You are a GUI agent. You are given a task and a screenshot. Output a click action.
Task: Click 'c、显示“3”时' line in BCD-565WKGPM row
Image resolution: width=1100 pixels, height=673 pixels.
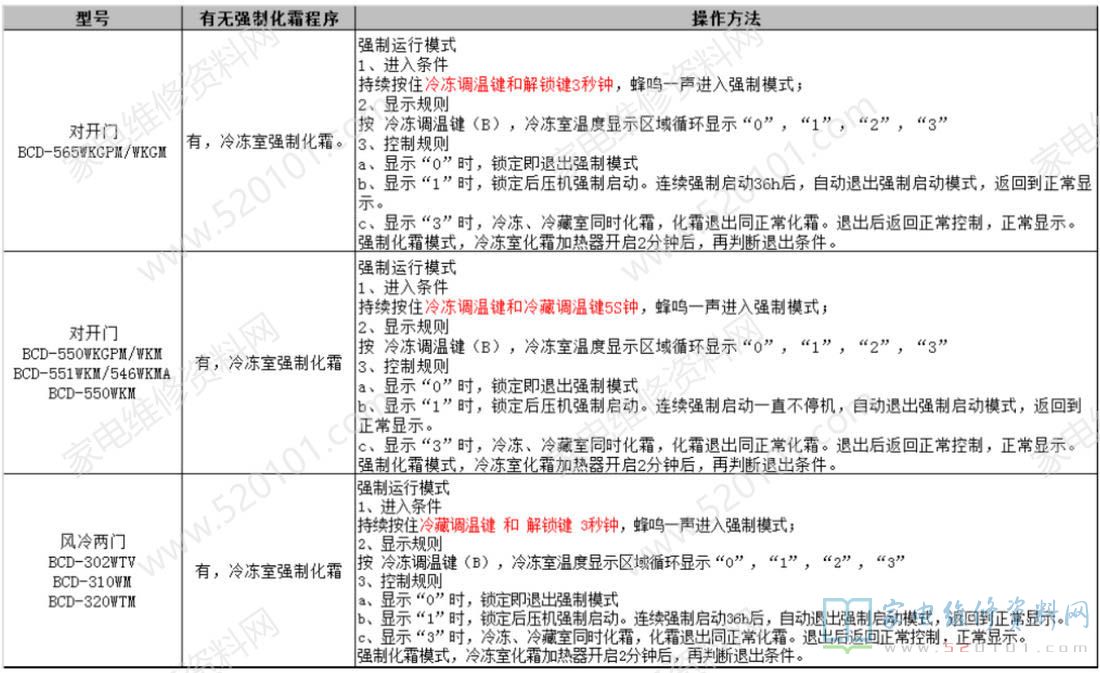[718, 223]
